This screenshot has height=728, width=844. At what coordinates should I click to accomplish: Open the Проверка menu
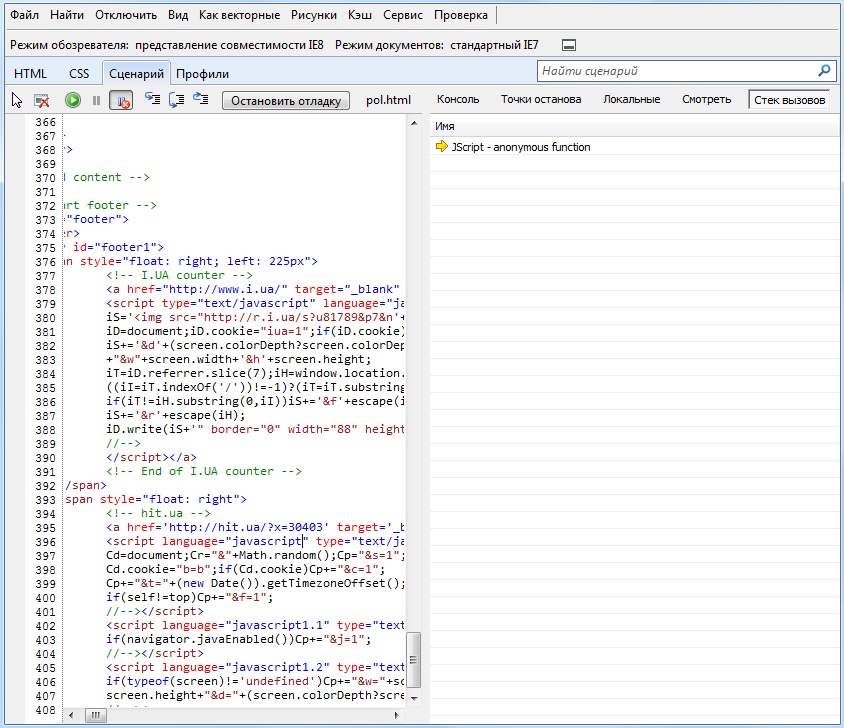click(461, 15)
